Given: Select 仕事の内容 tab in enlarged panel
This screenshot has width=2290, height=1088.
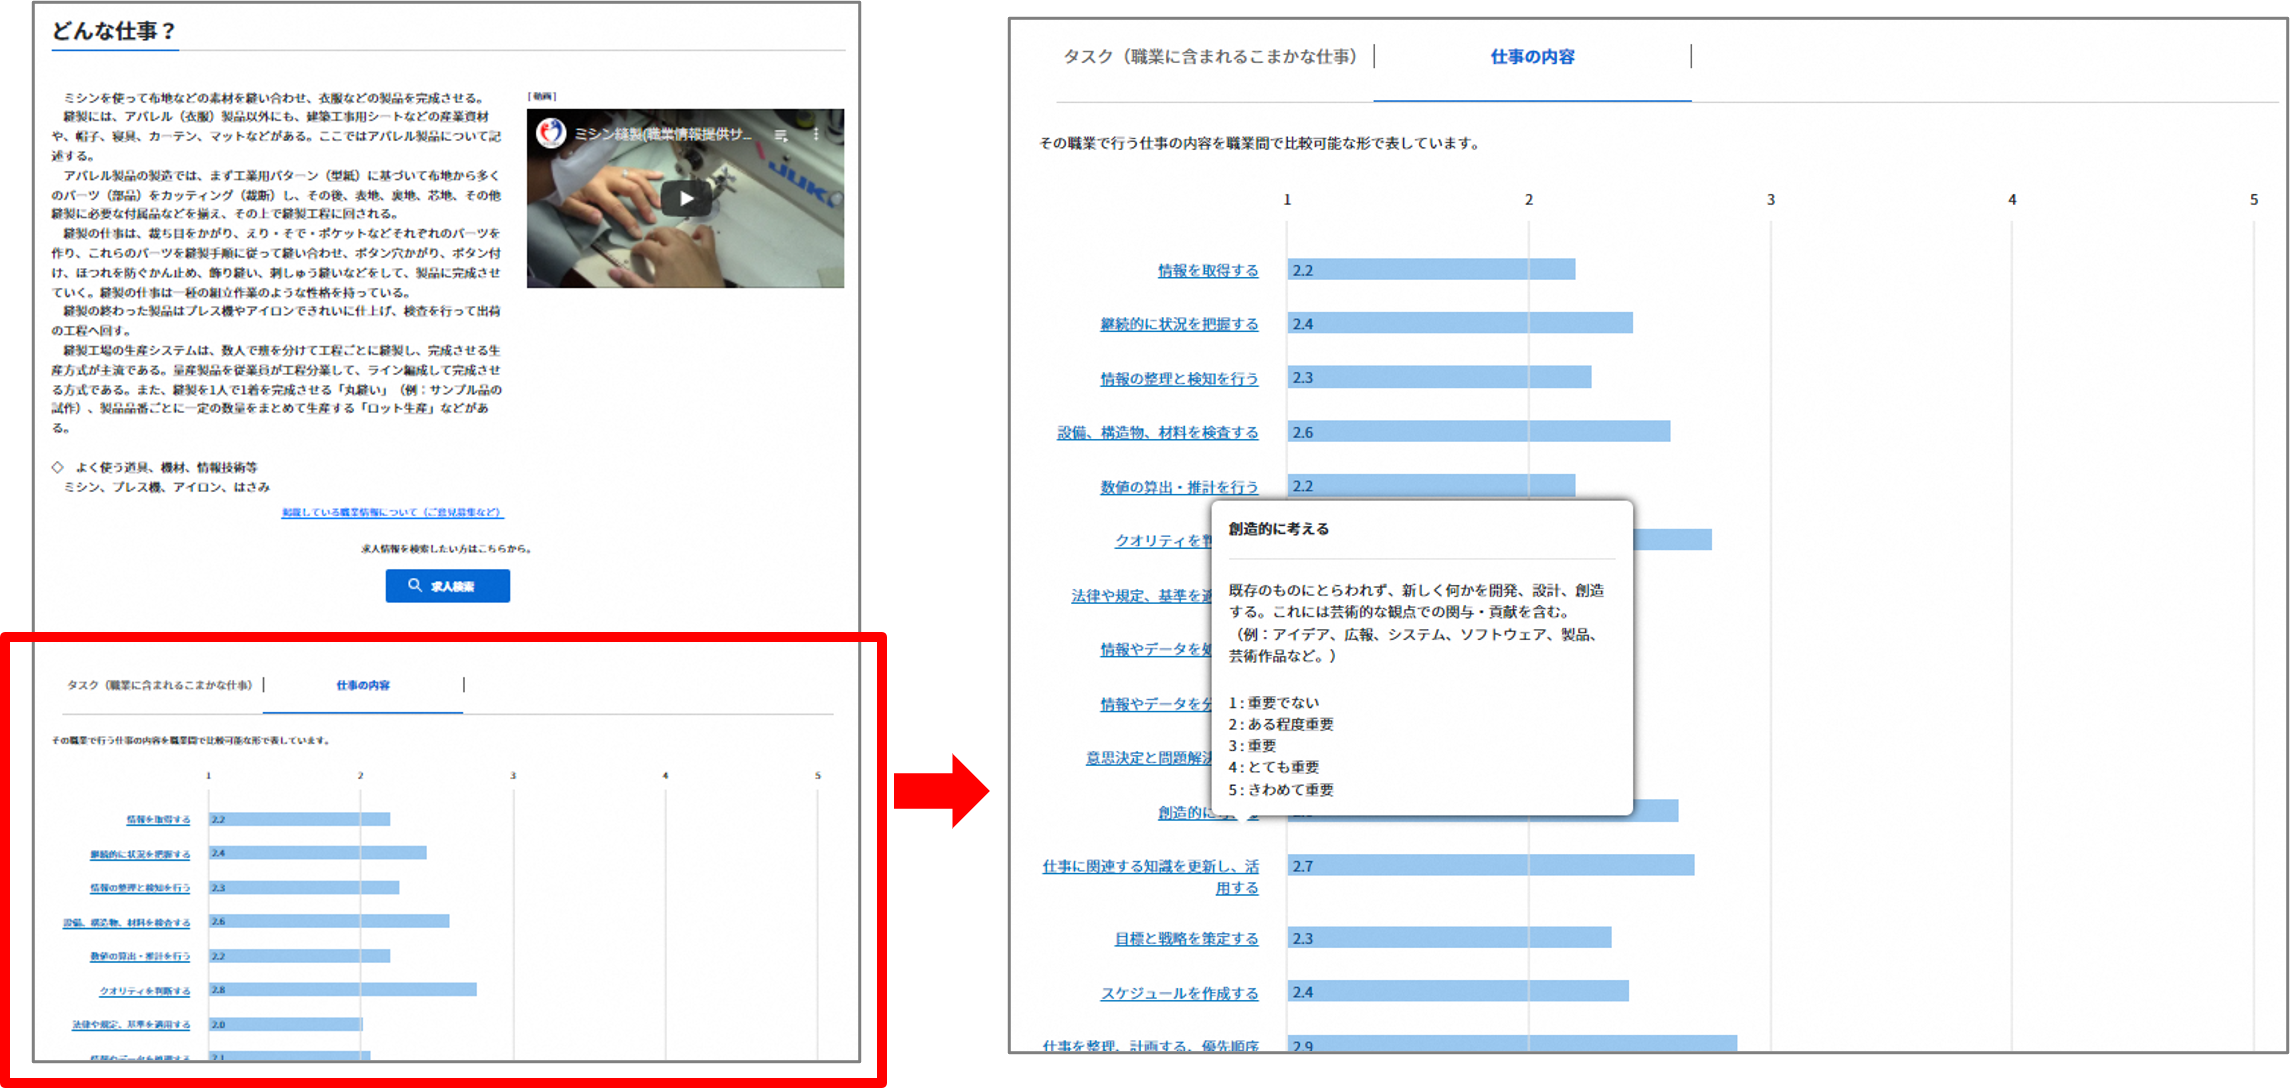Looking at the screenshot, I should 1531,57.
